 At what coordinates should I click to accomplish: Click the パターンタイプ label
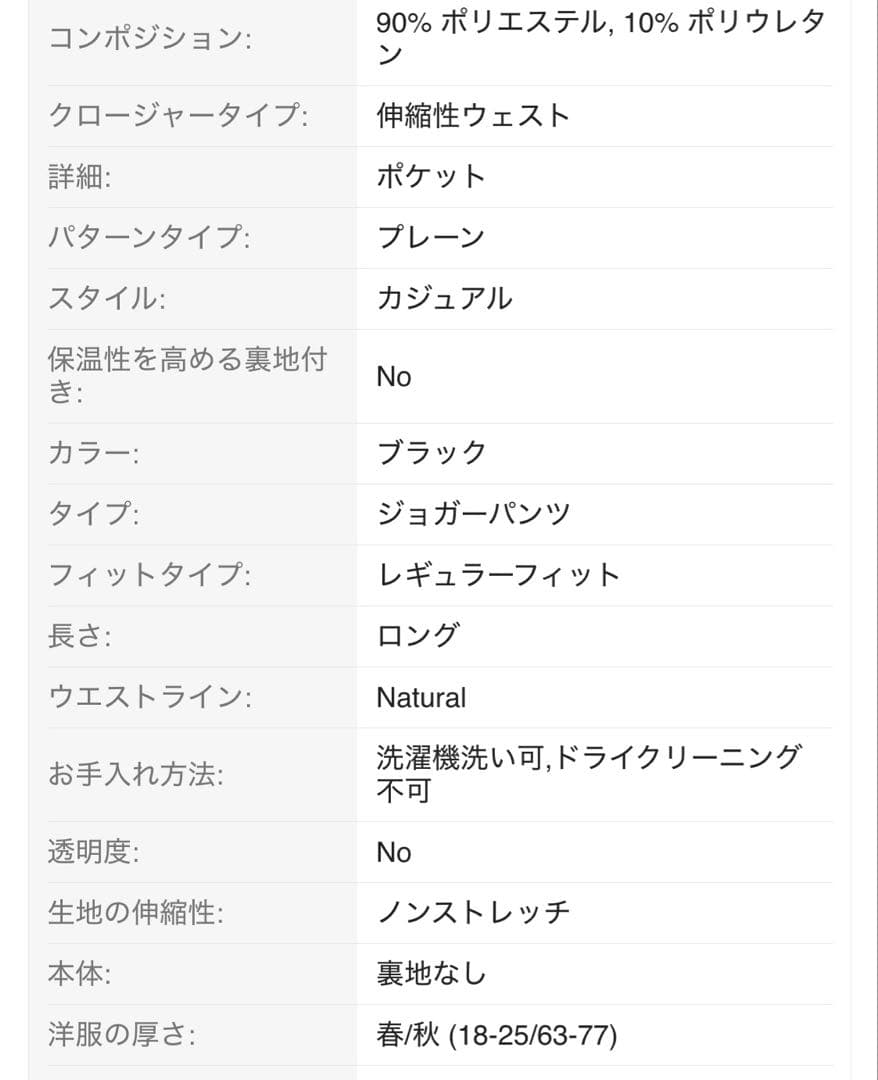click(x=149, y=238)
